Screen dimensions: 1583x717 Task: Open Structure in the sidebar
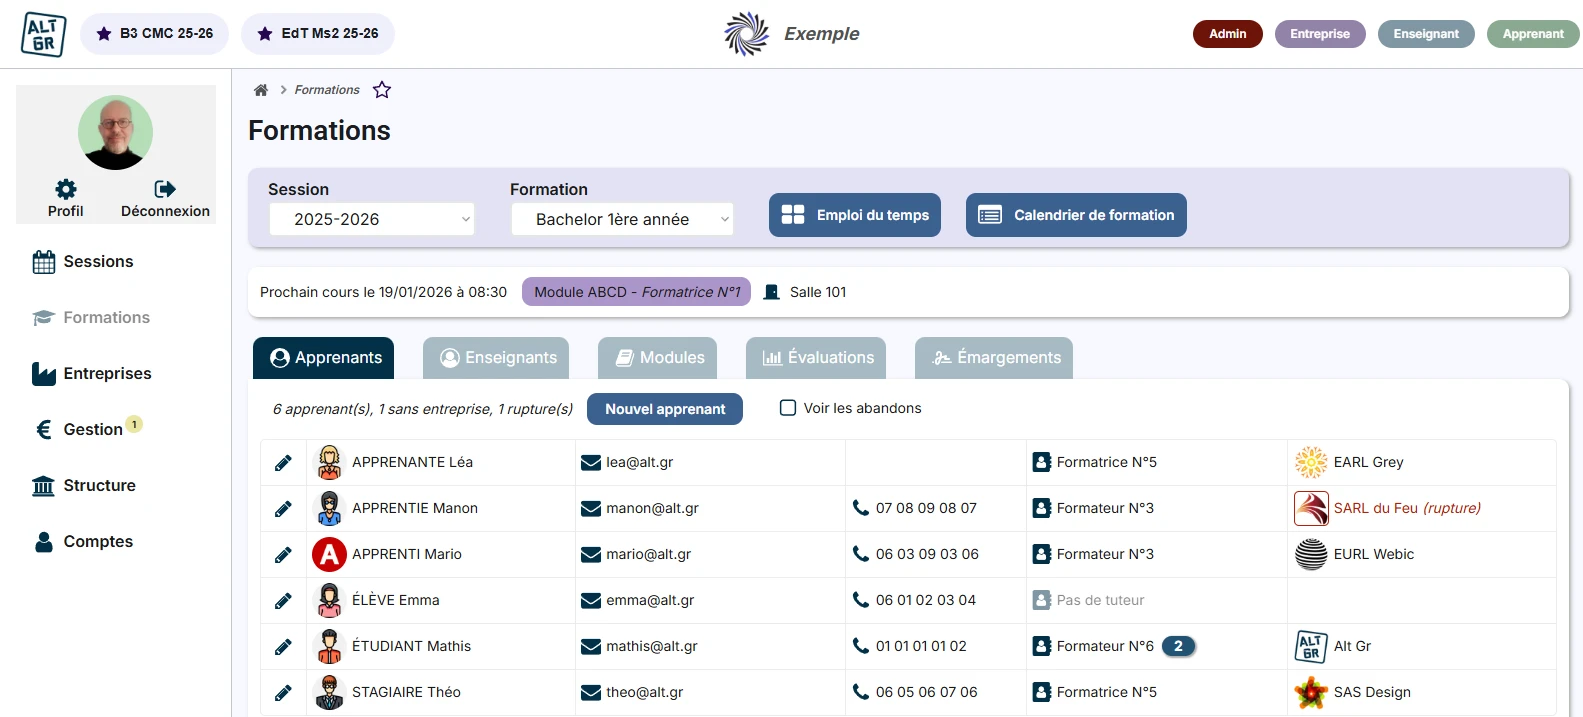click(84, 486)
